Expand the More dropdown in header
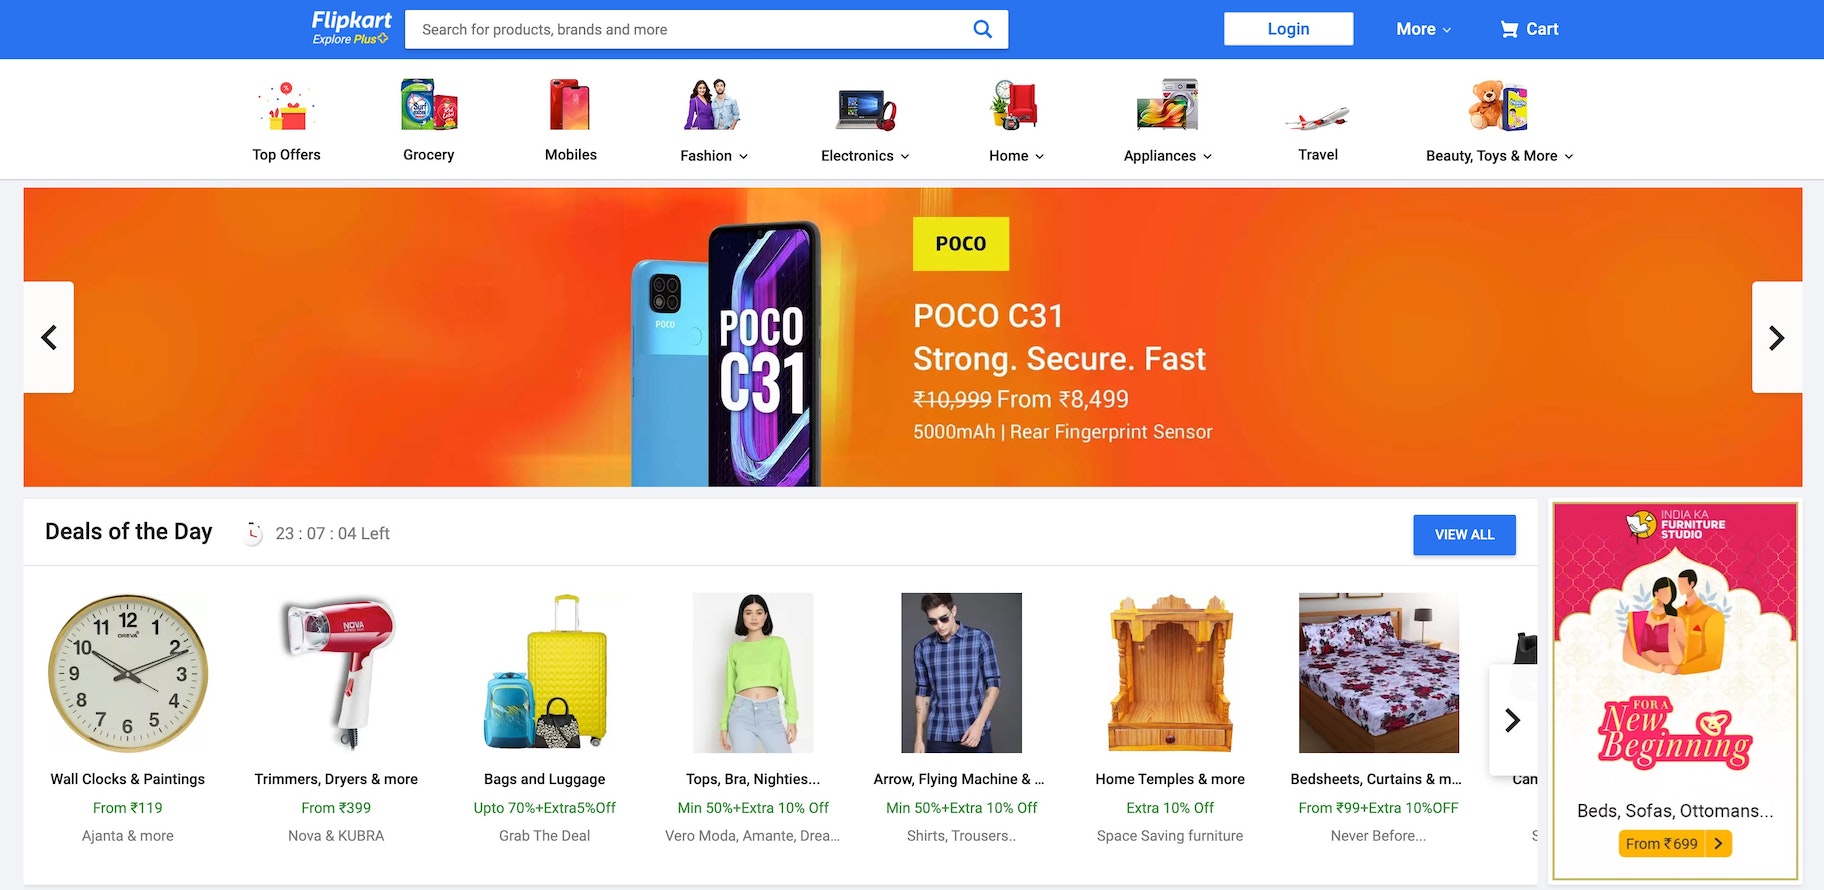Screen dimensions: 1824x890 [1423, 29]
